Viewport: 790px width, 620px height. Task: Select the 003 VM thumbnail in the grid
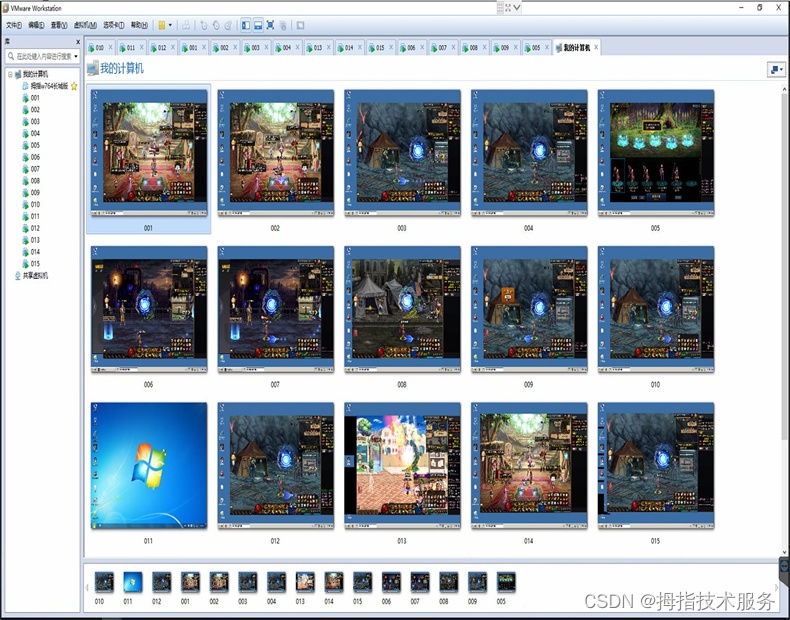[x=402, y=153]
